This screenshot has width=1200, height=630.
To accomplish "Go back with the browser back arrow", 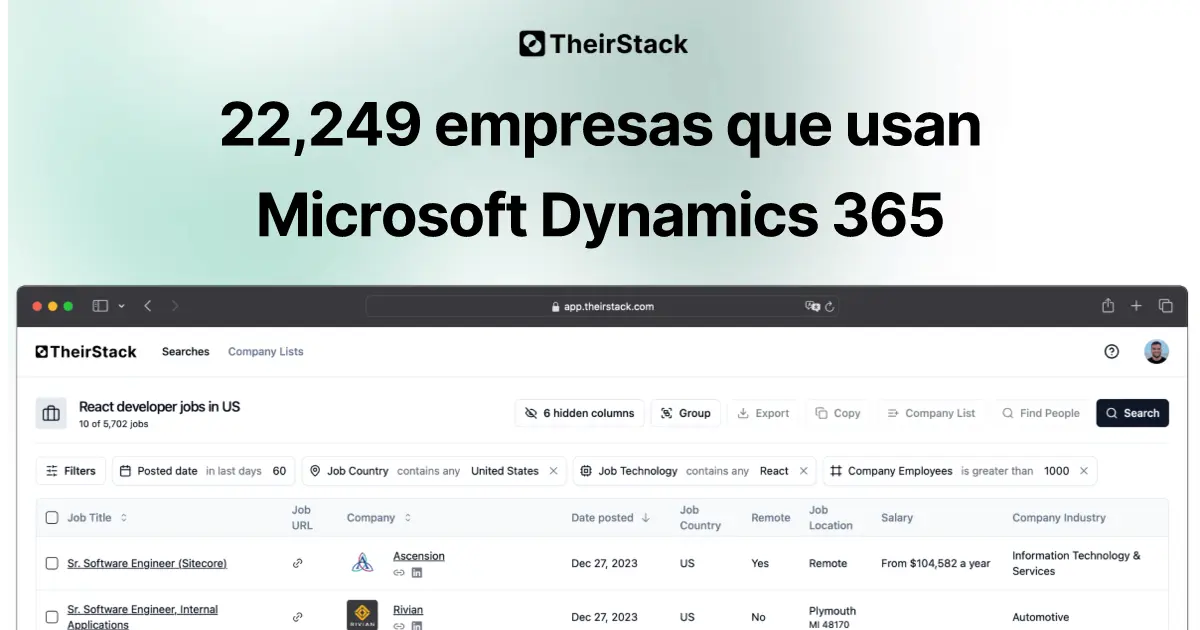I will click(x=147, y=306).
